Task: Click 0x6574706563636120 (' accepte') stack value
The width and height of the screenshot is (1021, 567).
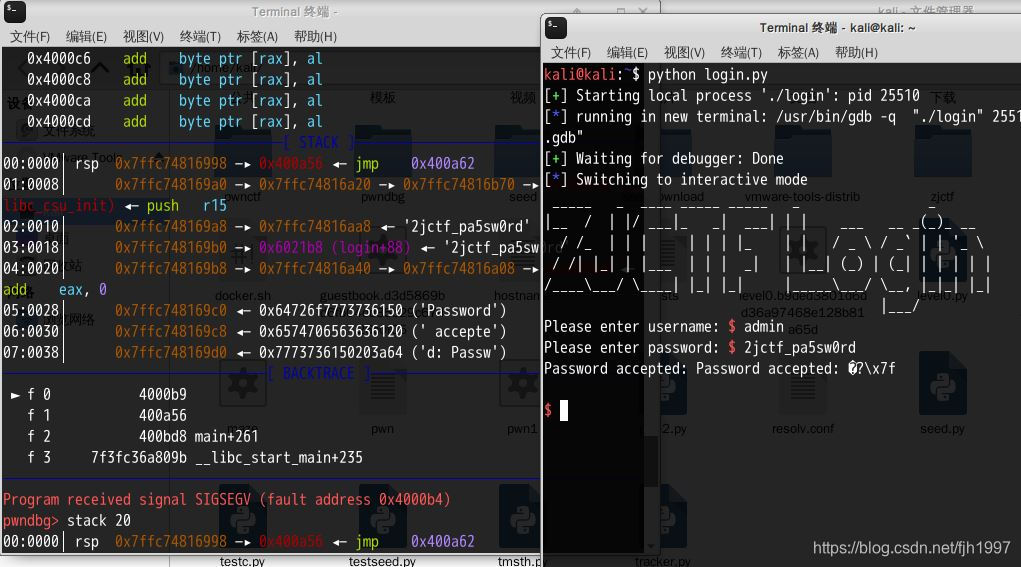Action: coord(382,331)
